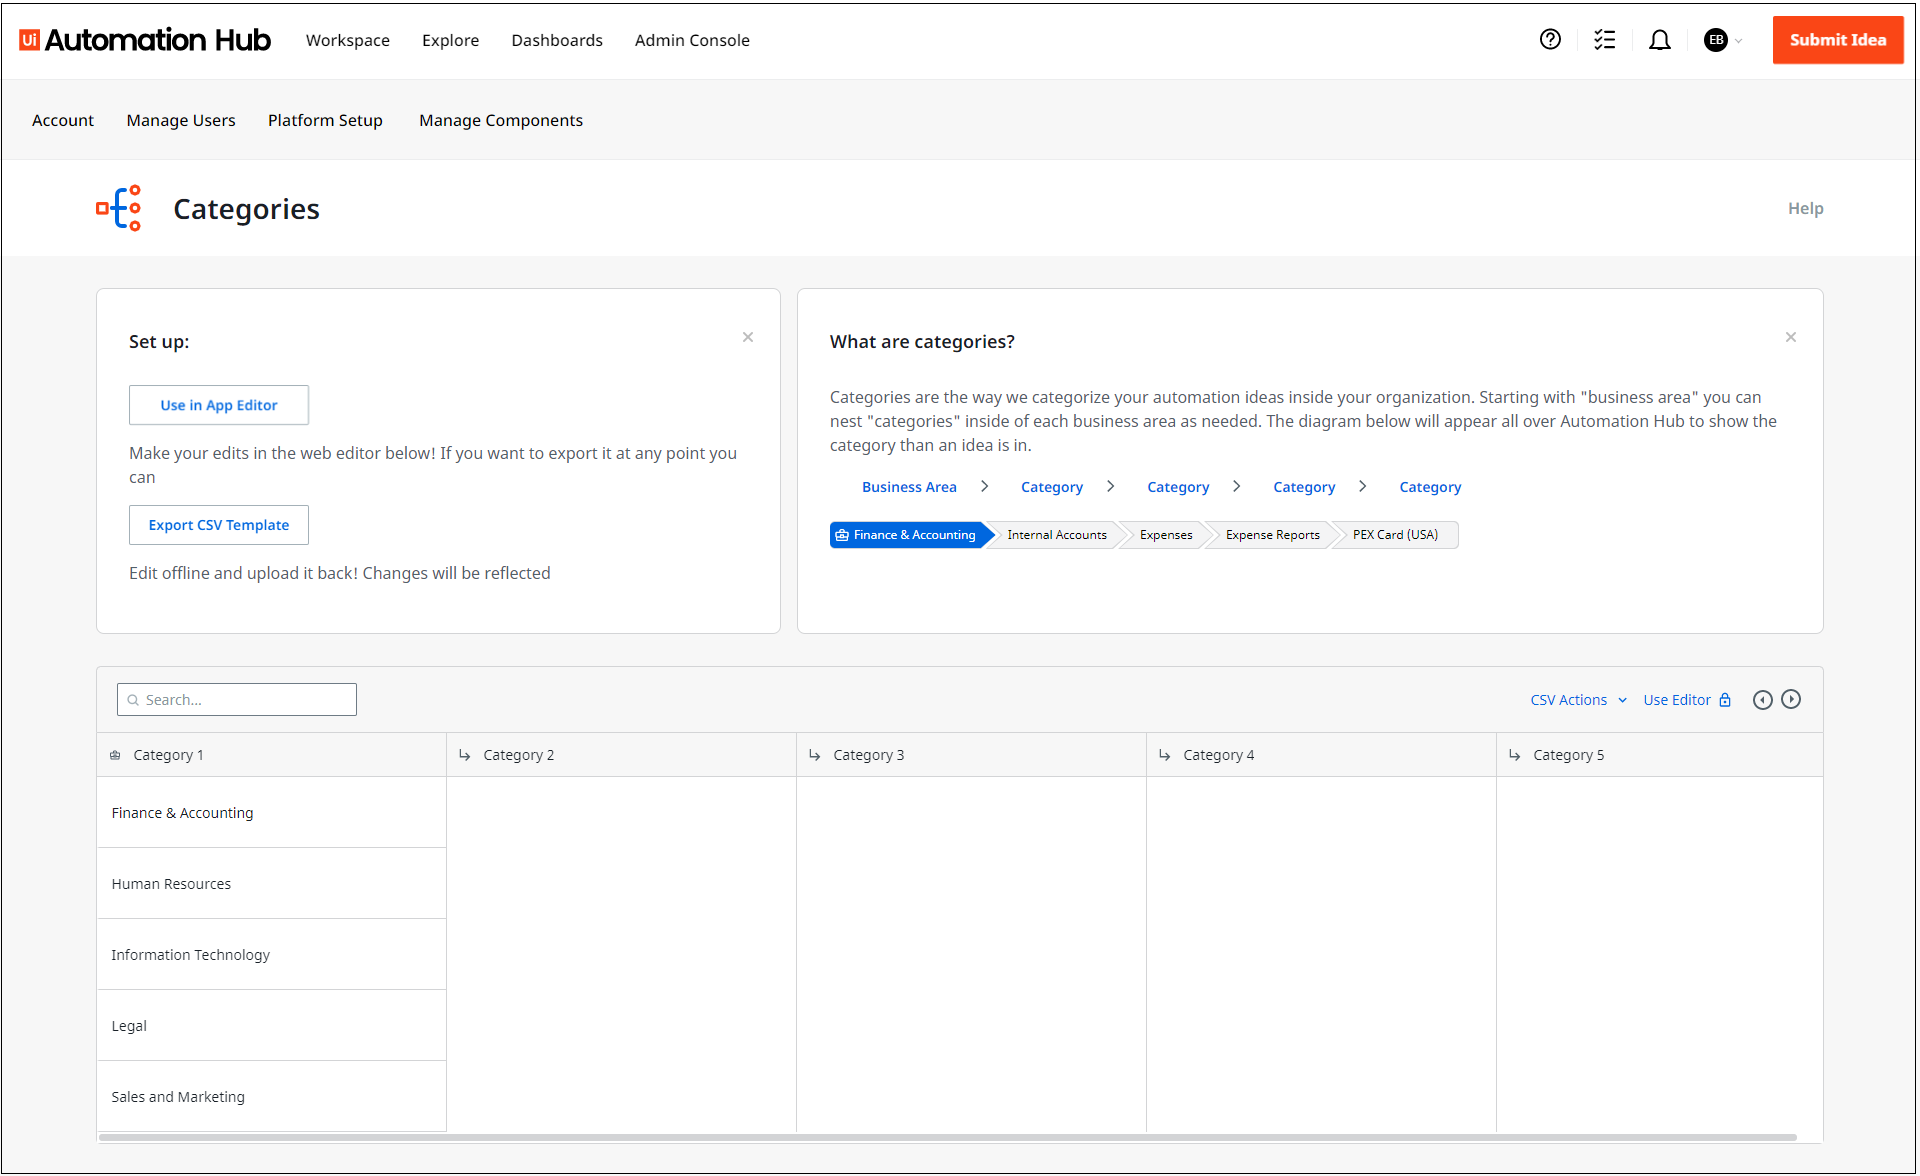Click the Use Editor link
The width and height of the screenshot is (1920, 1176).
coord(1677,700)
